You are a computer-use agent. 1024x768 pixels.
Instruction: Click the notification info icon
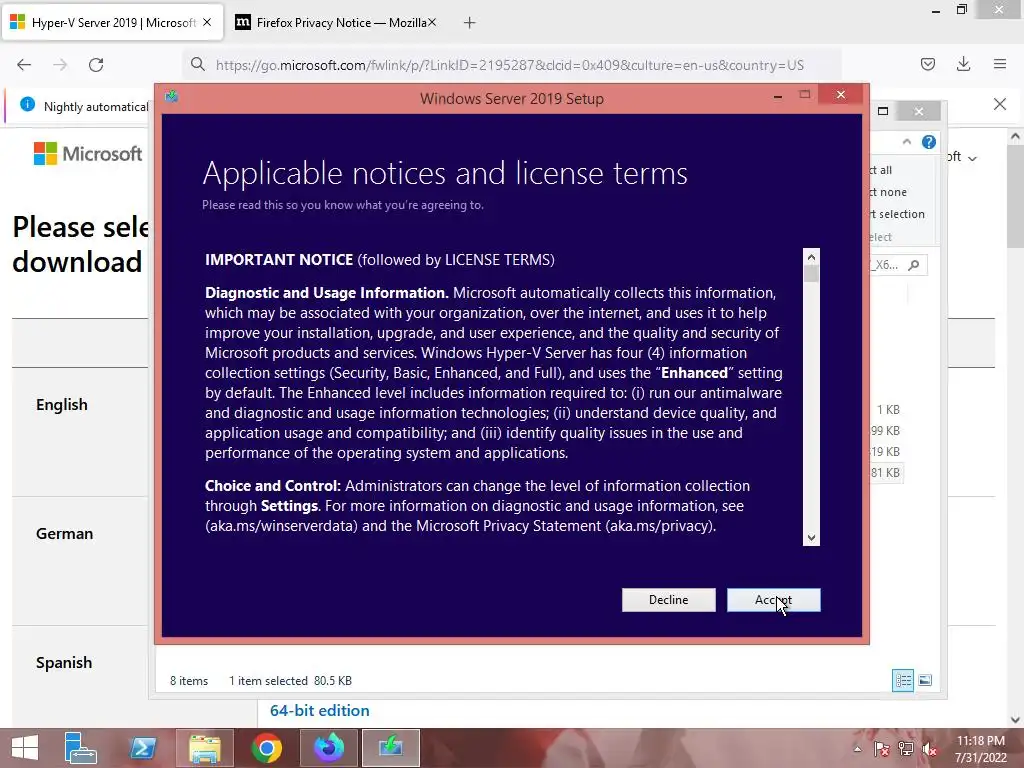point(27,104)
